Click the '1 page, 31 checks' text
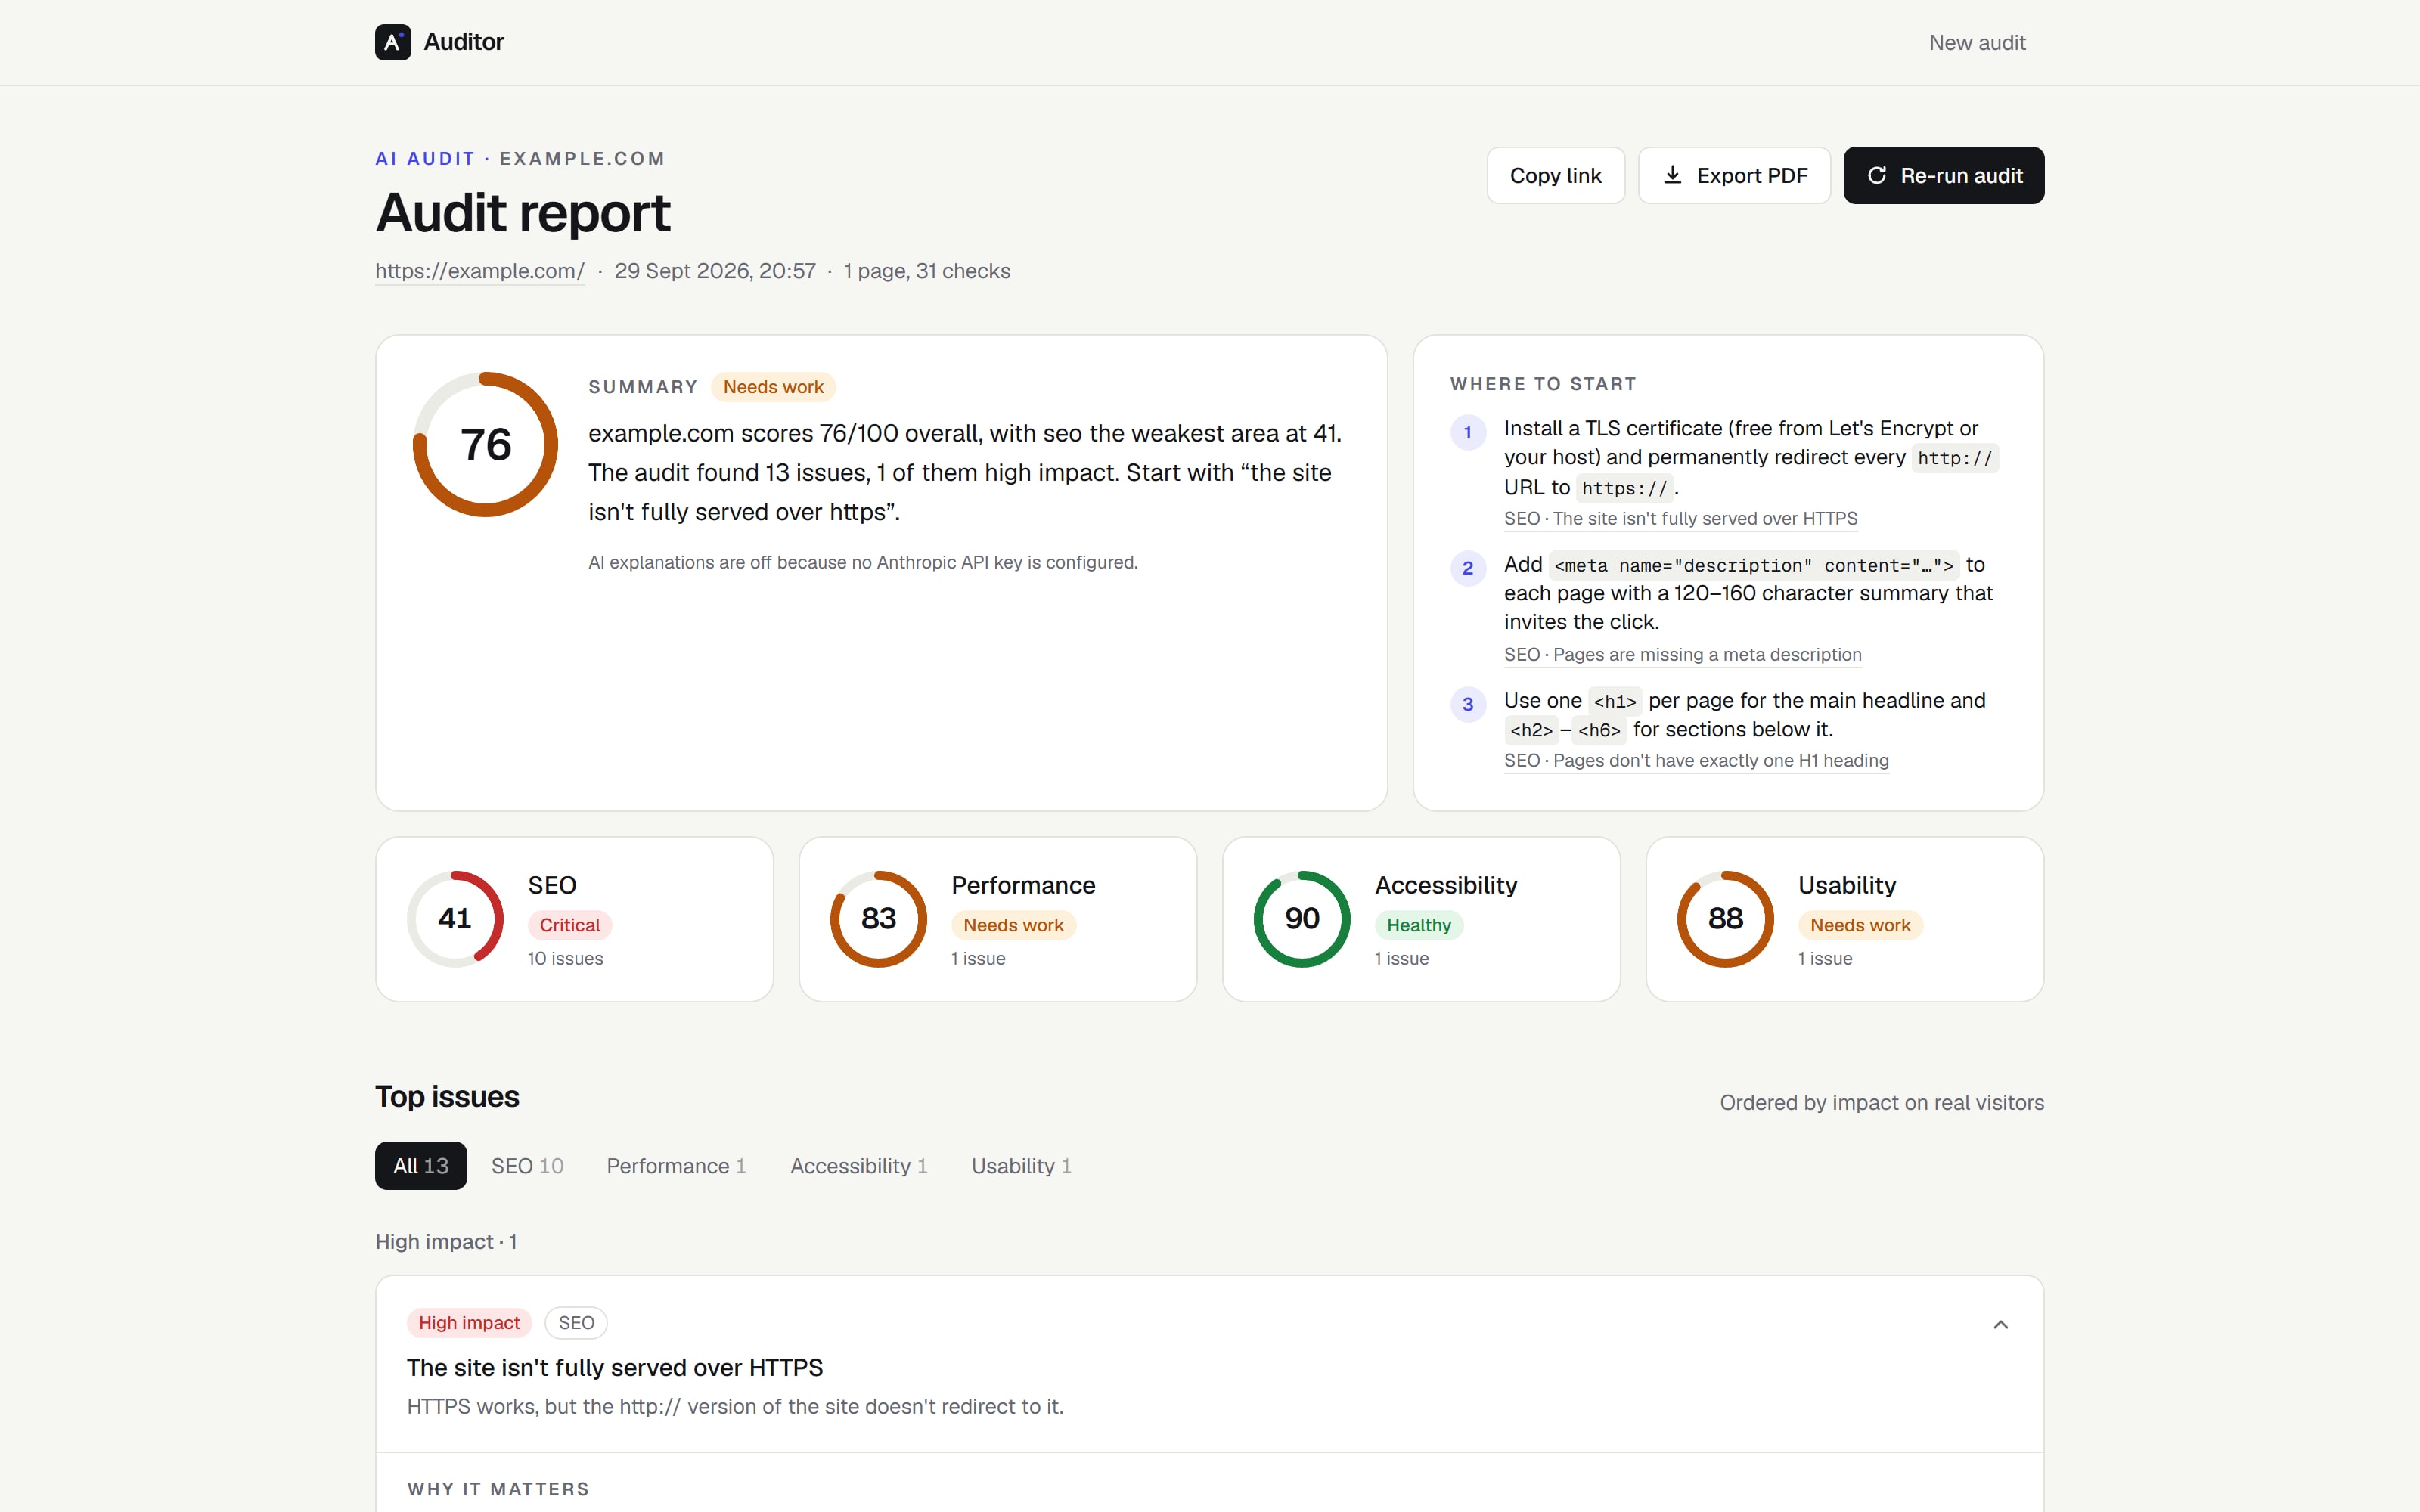Image resolution: width=2420 pixels, height=1512 pixels. (926, 271)
